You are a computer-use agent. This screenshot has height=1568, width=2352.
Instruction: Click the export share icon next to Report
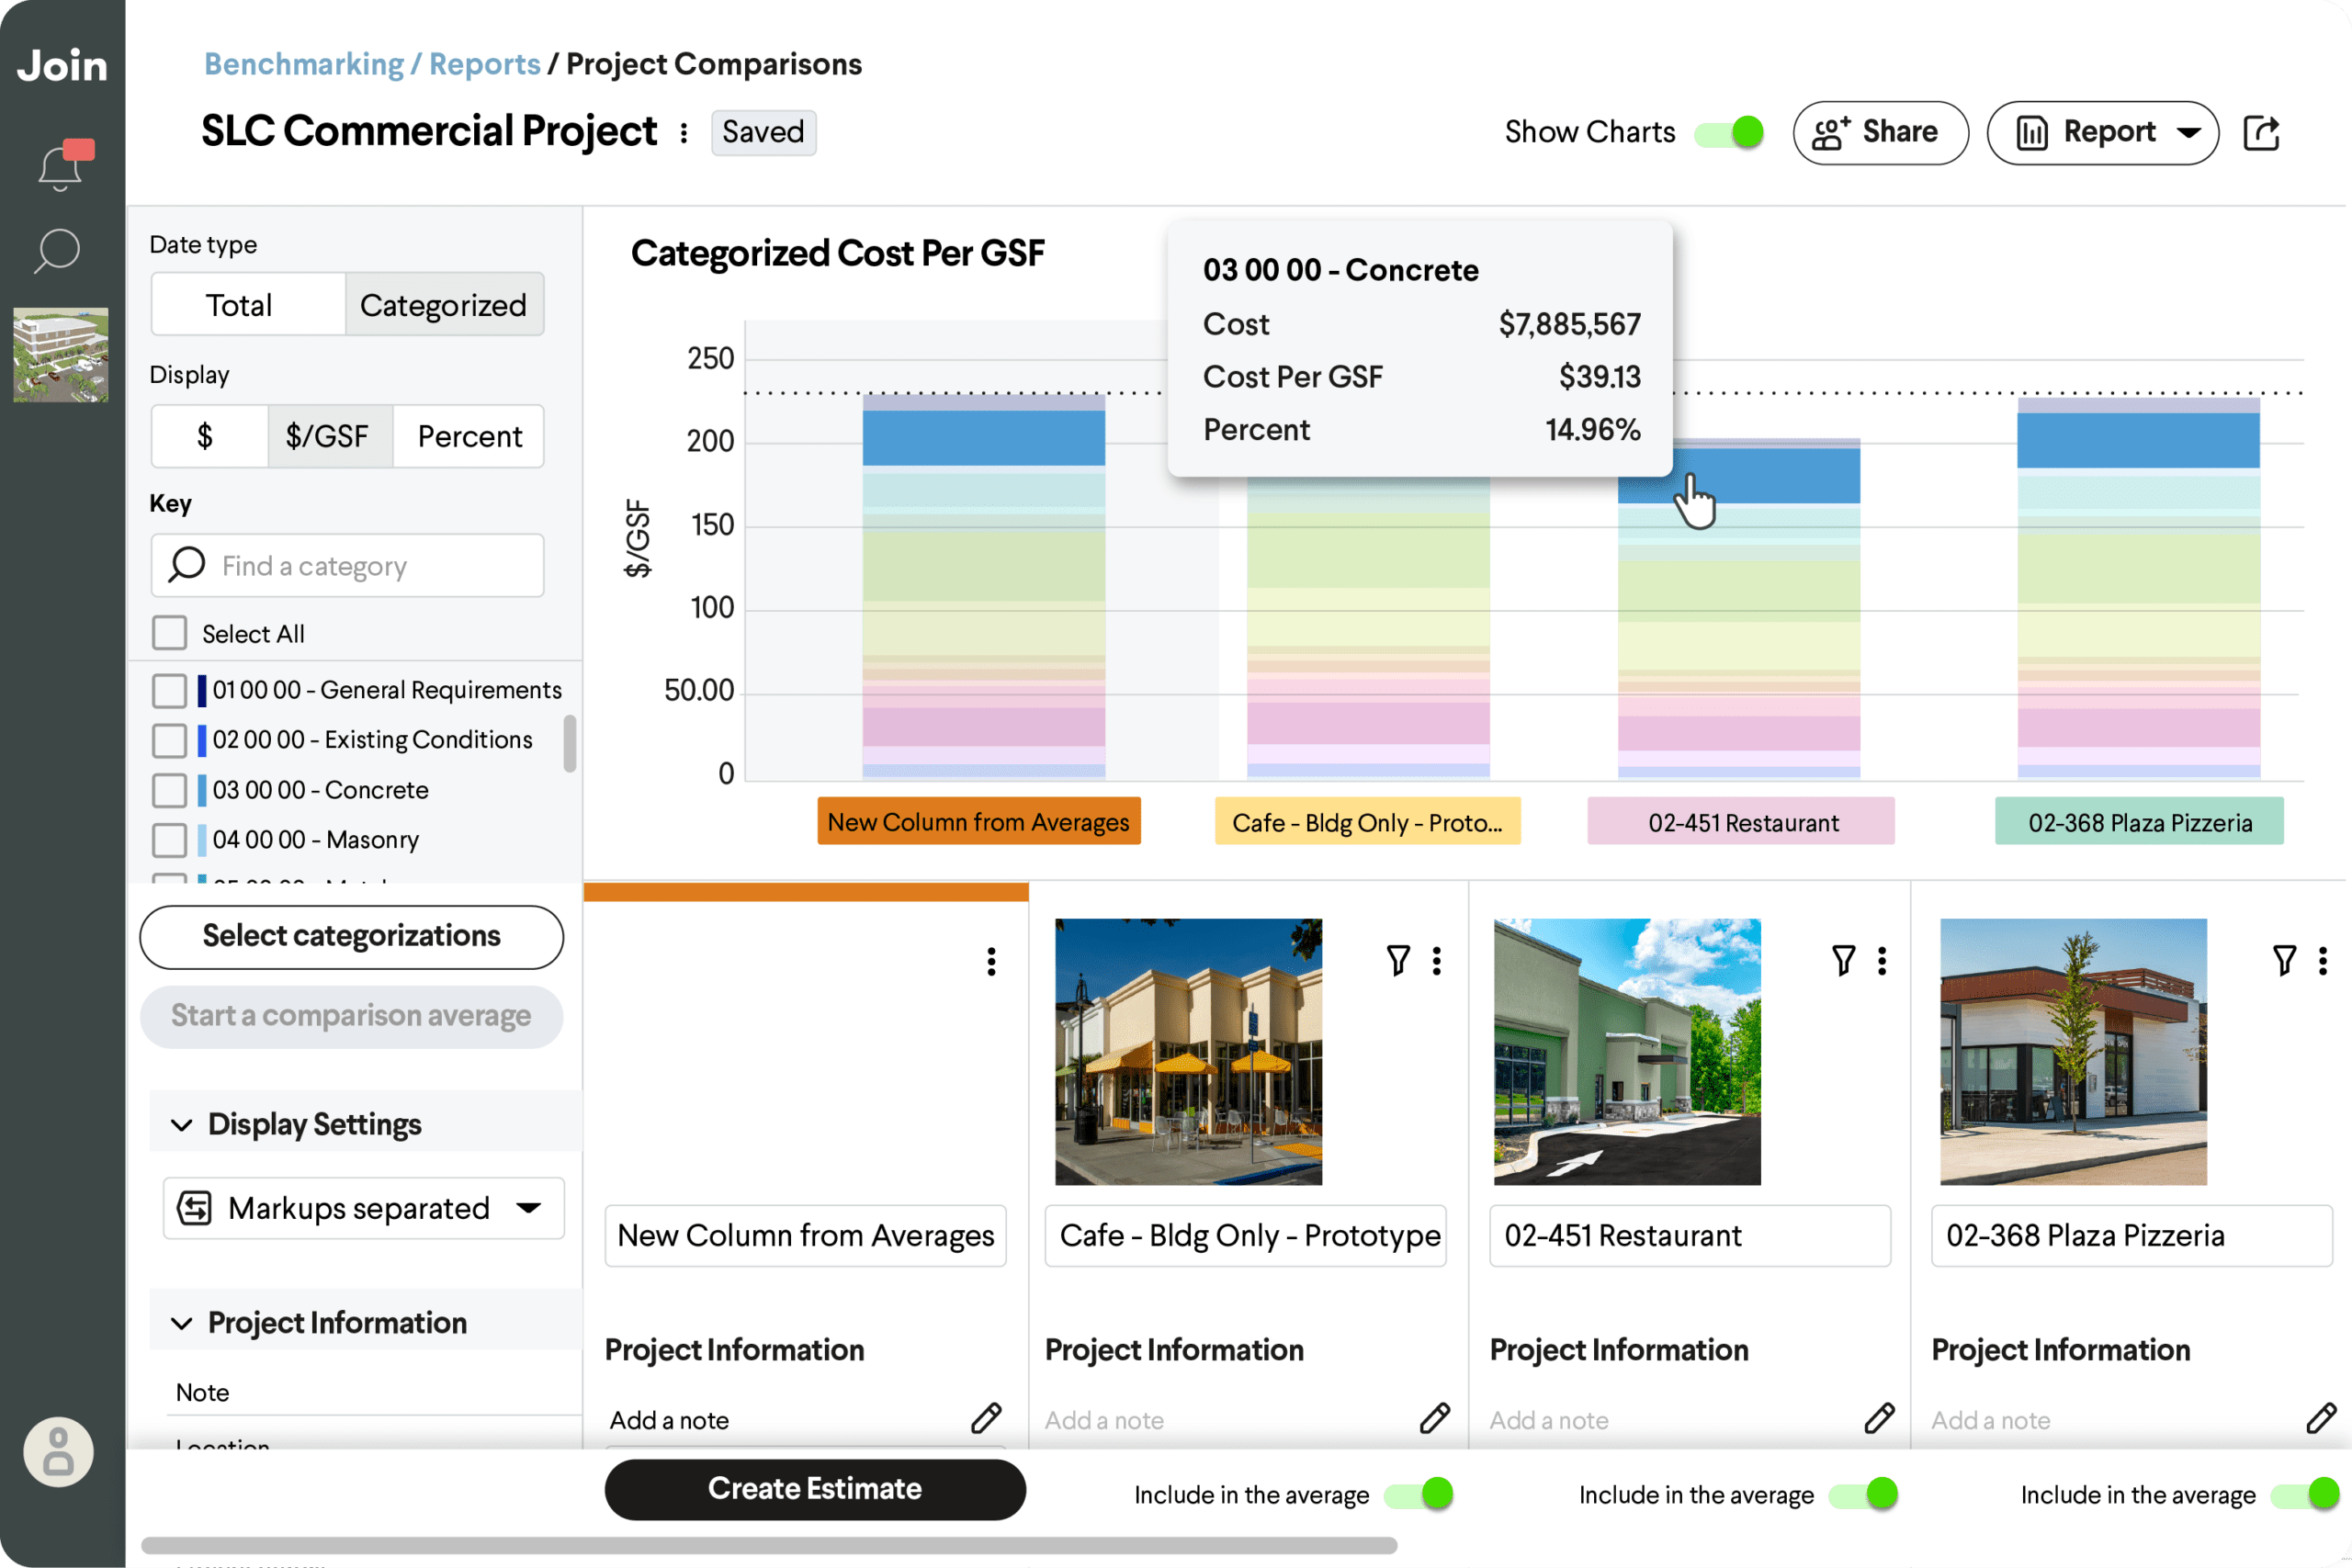tap(2263, 132)
